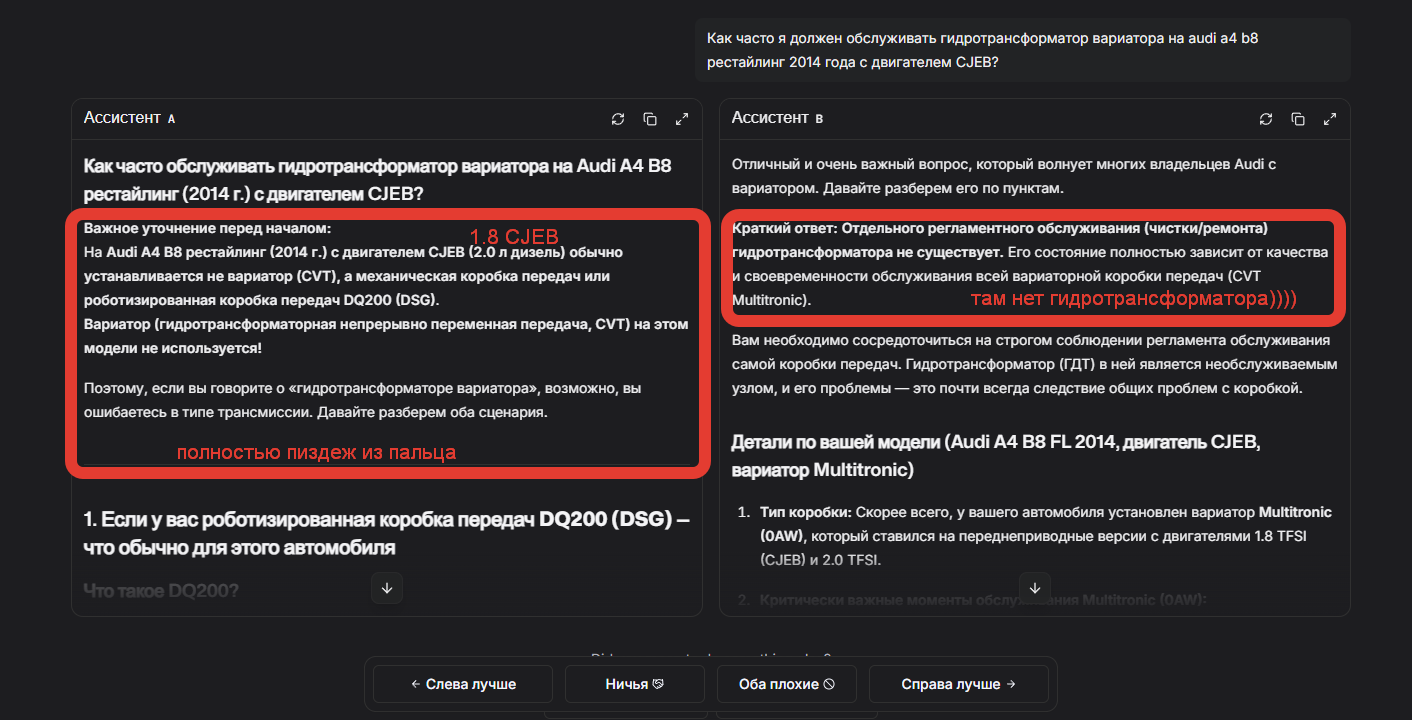
Task: Click the "Ассистент B" panel title
Action: (x=777, y=118)
